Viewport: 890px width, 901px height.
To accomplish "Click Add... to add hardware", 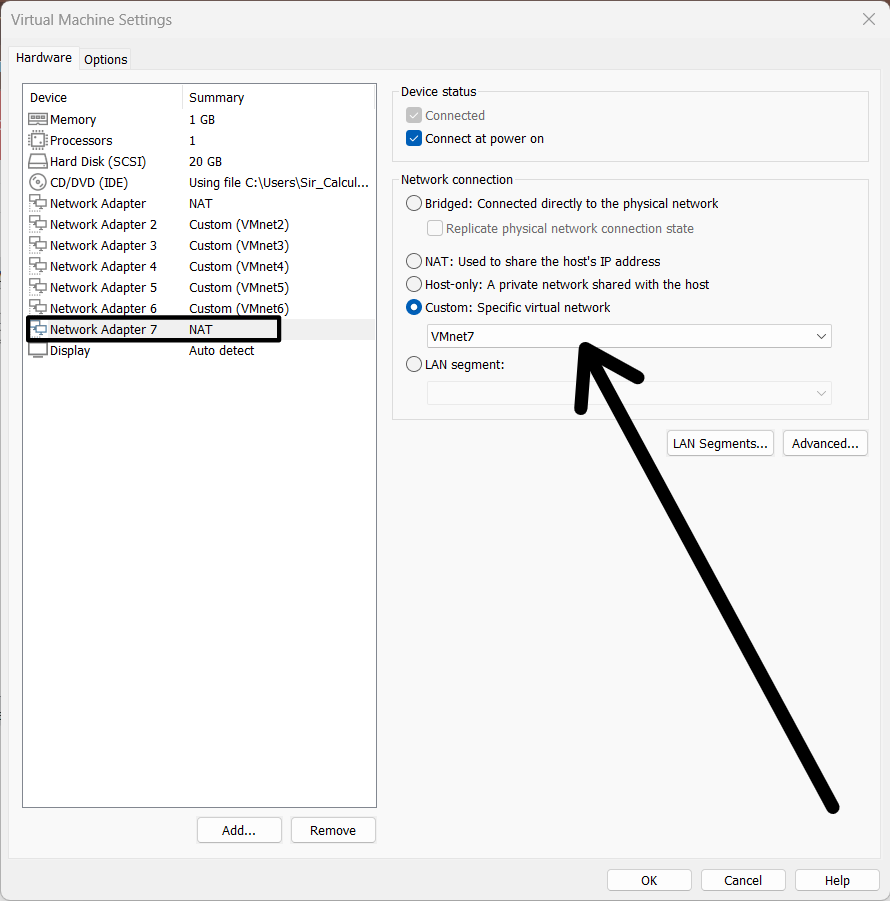I will (x=239, y=830).
